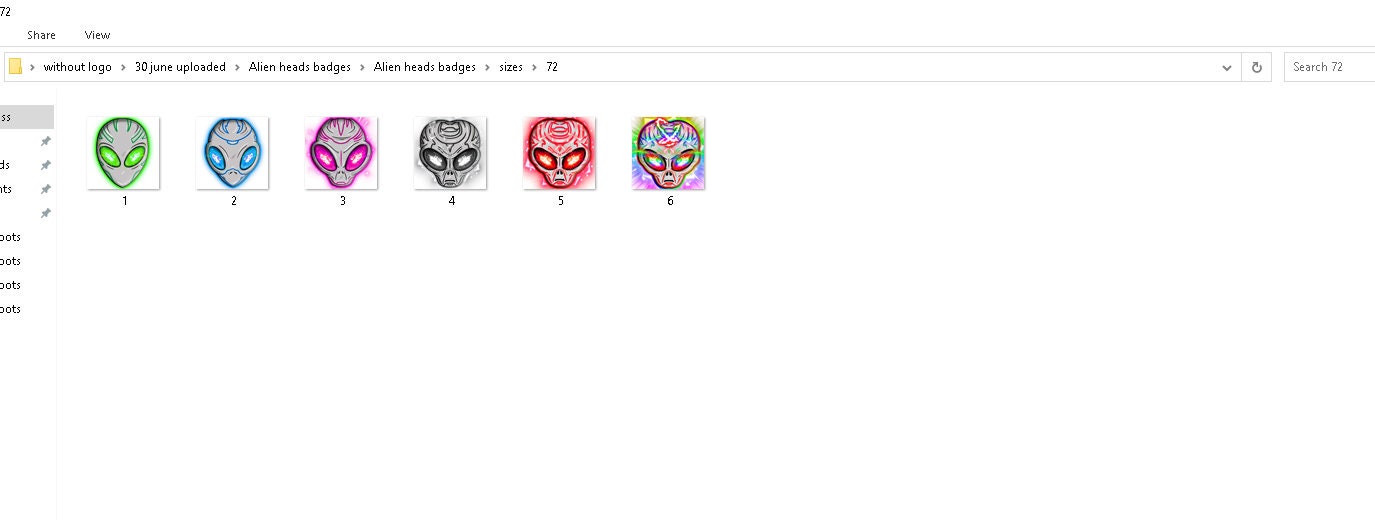1375x520 pixels.
Task: Expand chevron after '30 june uploaded' breadcrumb
Action: [238, 67]
